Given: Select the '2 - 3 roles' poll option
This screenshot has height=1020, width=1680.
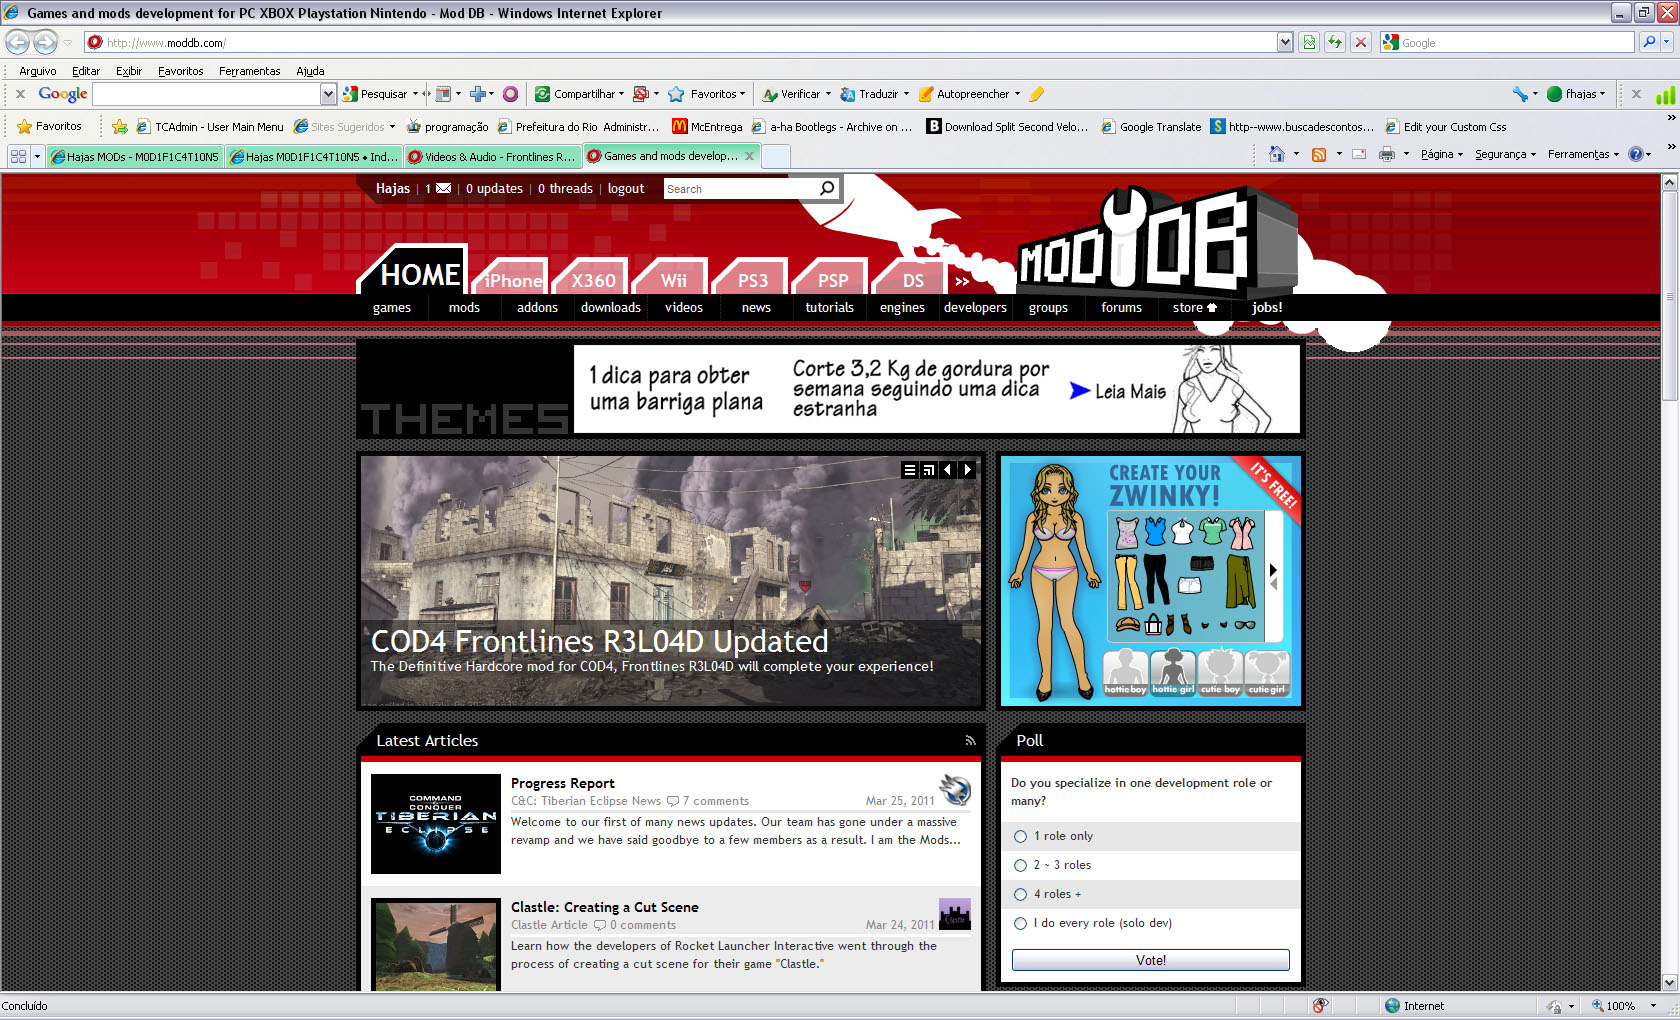Looking at the screenshot, I should point(1020,865).
